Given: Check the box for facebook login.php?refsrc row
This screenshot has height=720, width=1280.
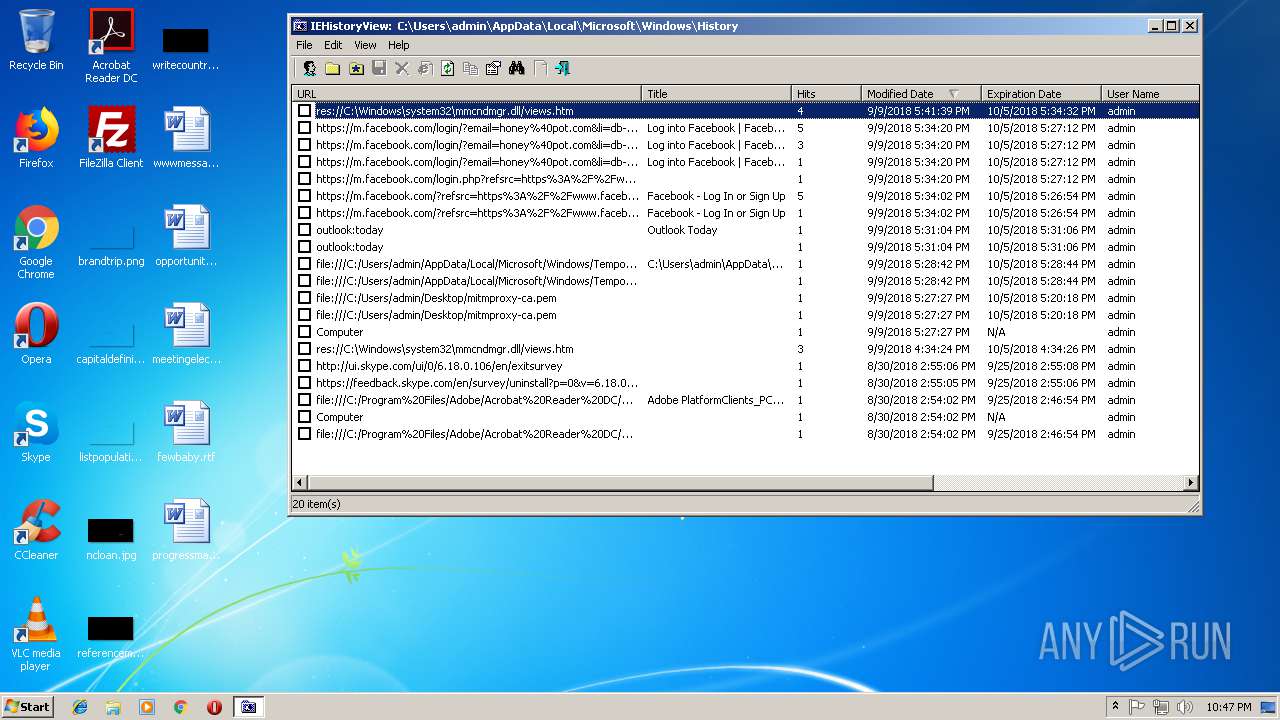Looking at the screenshot, I should coord(305,179).
